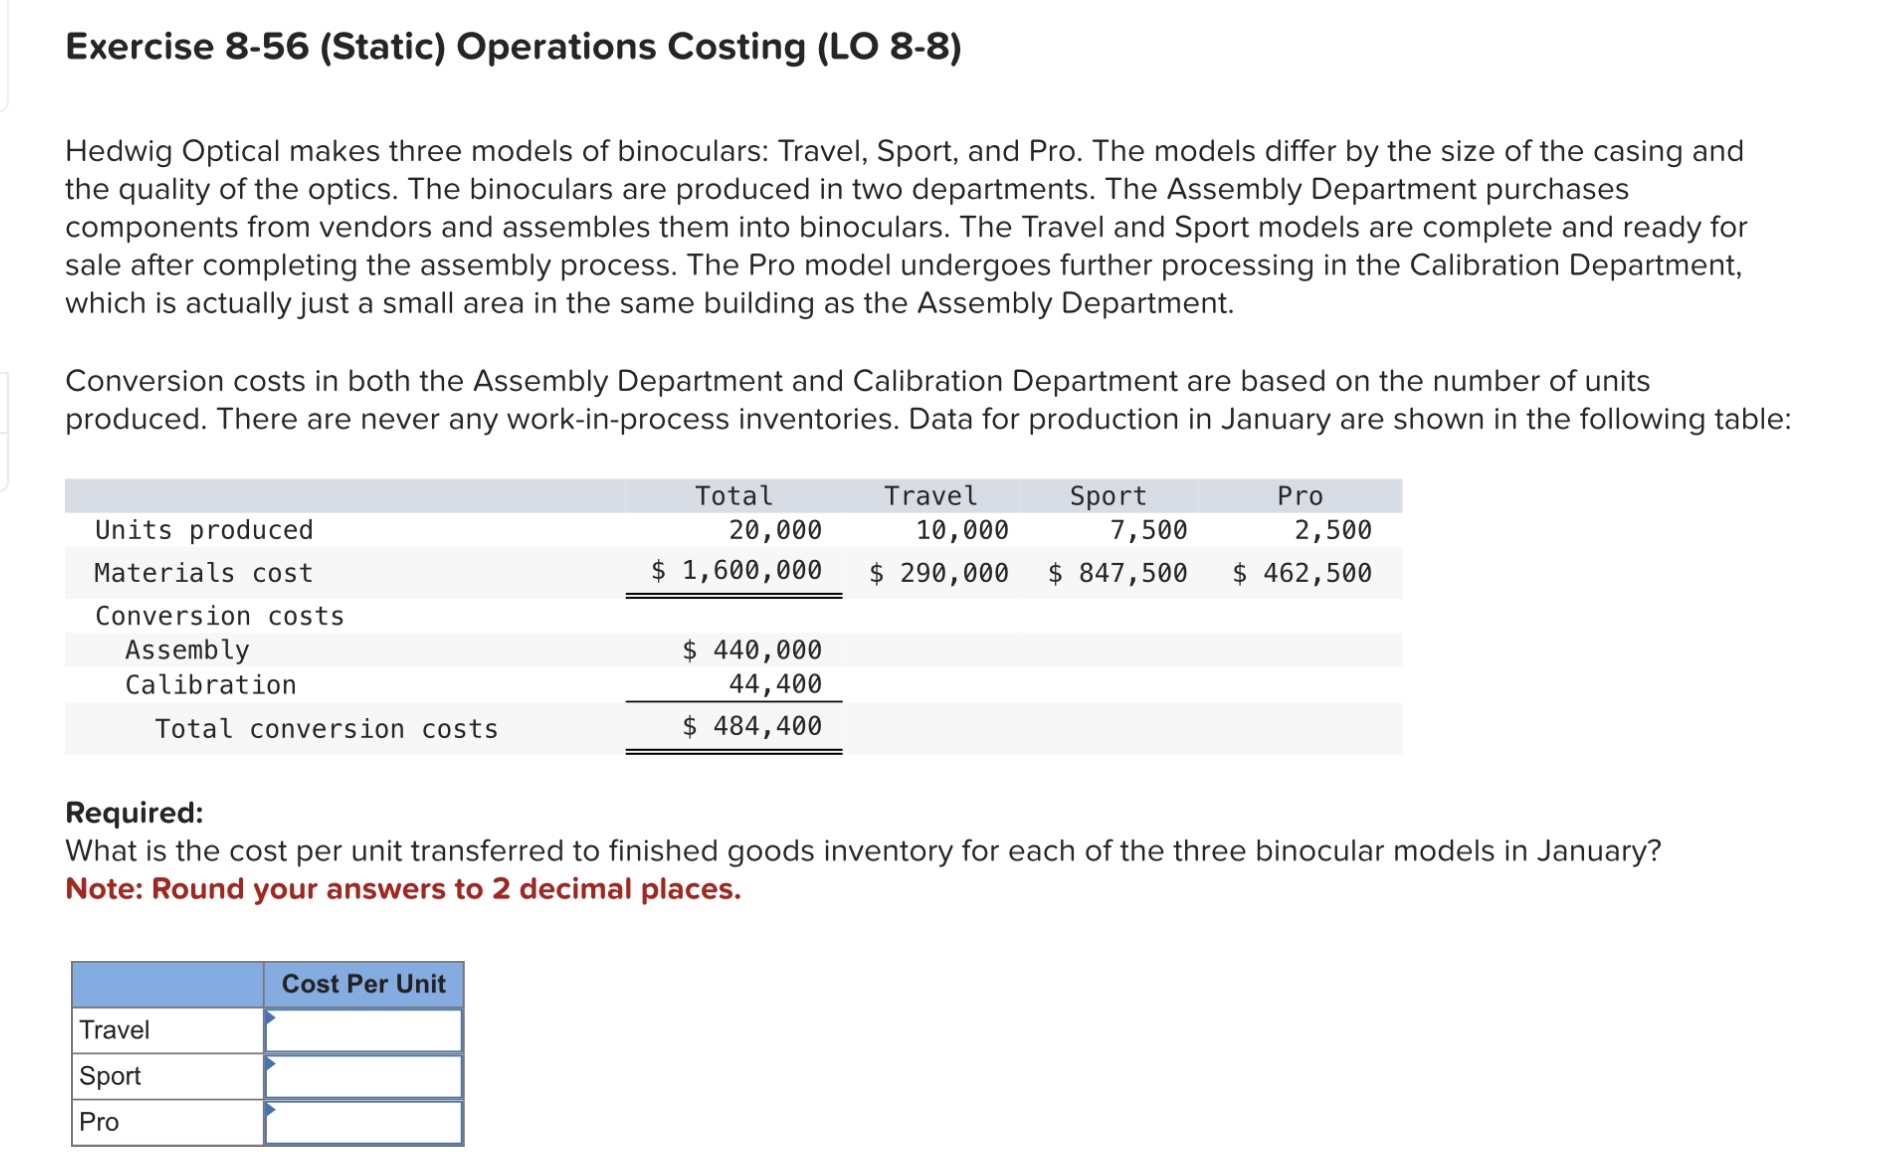Click the blue triangle marker in Sport's answer cell
Screen dimensions: 1897x1162
pos(269,1065)
